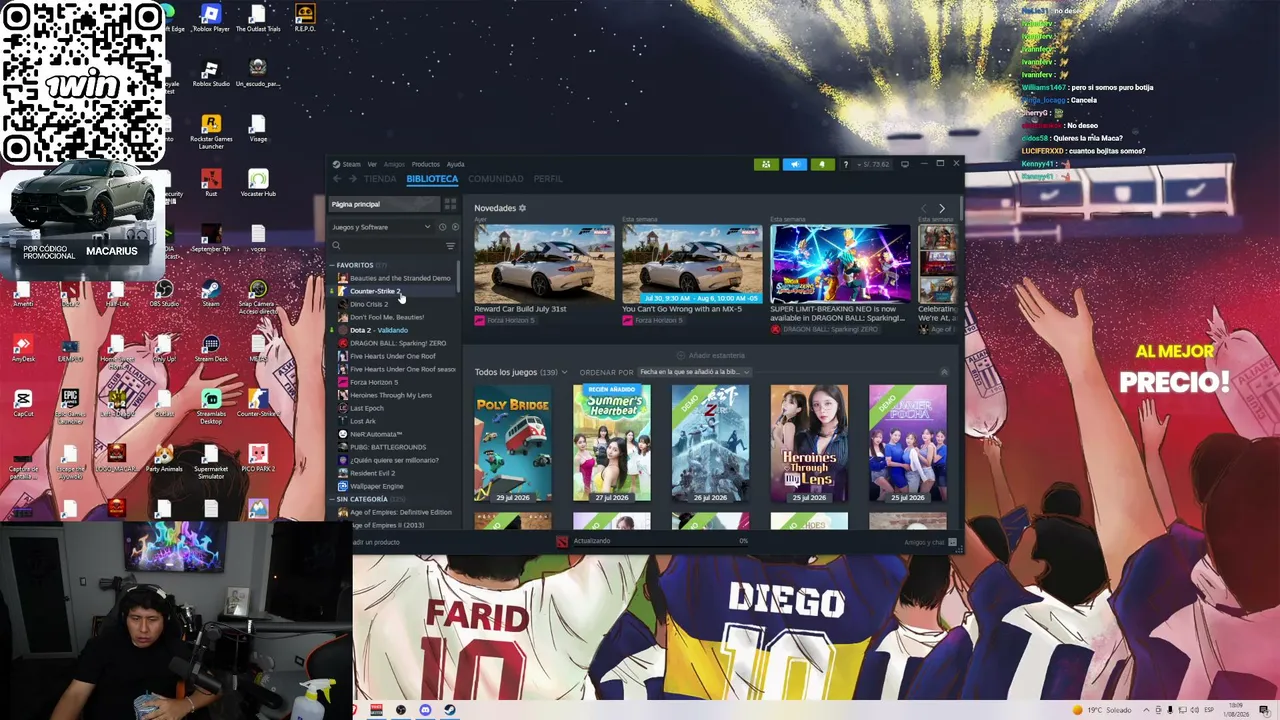
Task: Click Añadir estantería
Action: 710,355
